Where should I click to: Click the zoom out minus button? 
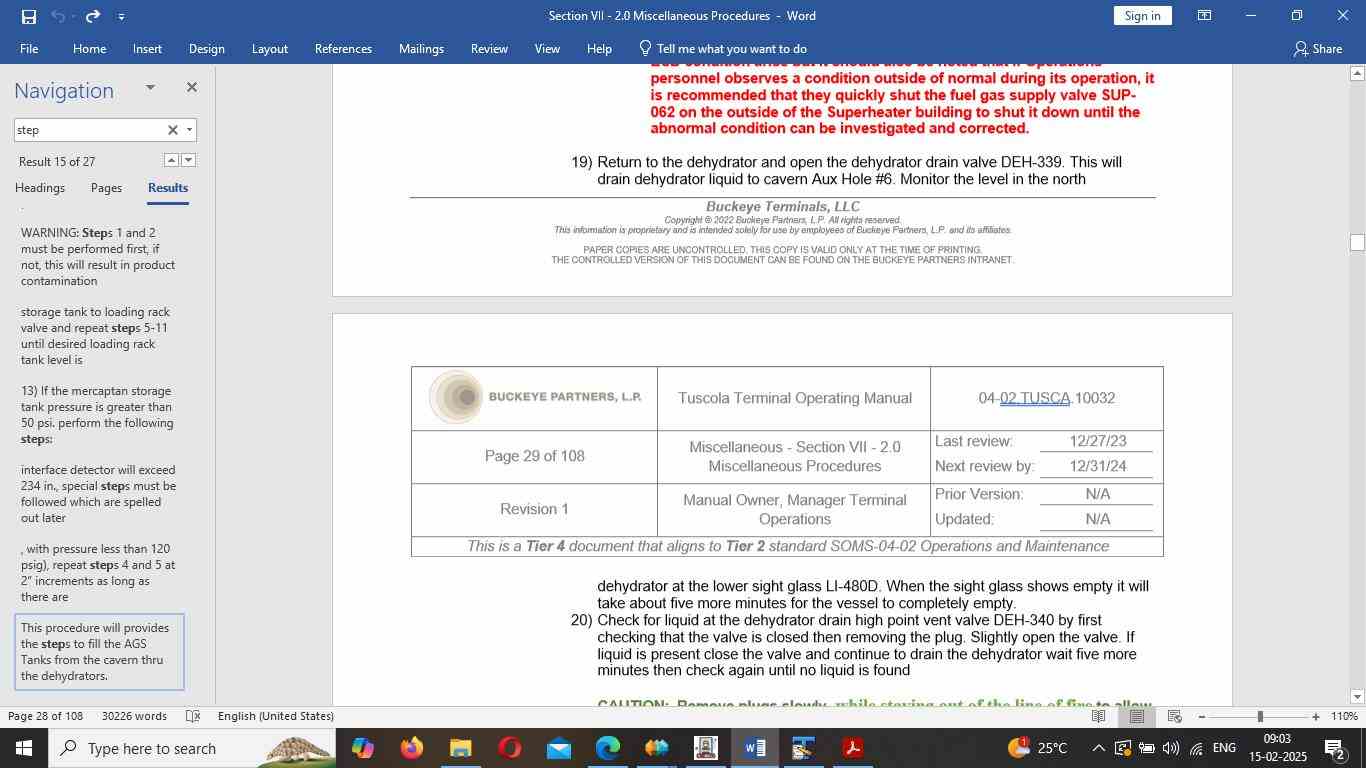coord(1201,716)
